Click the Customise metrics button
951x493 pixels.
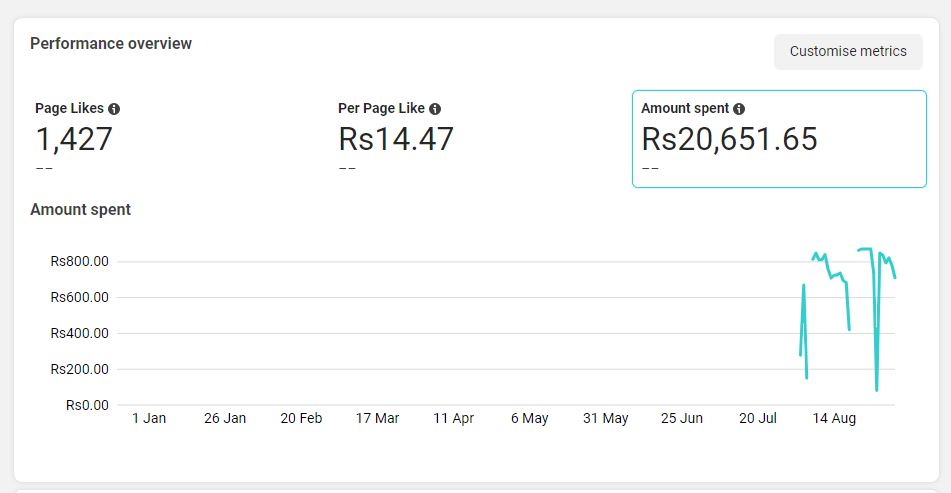[848, 52]
